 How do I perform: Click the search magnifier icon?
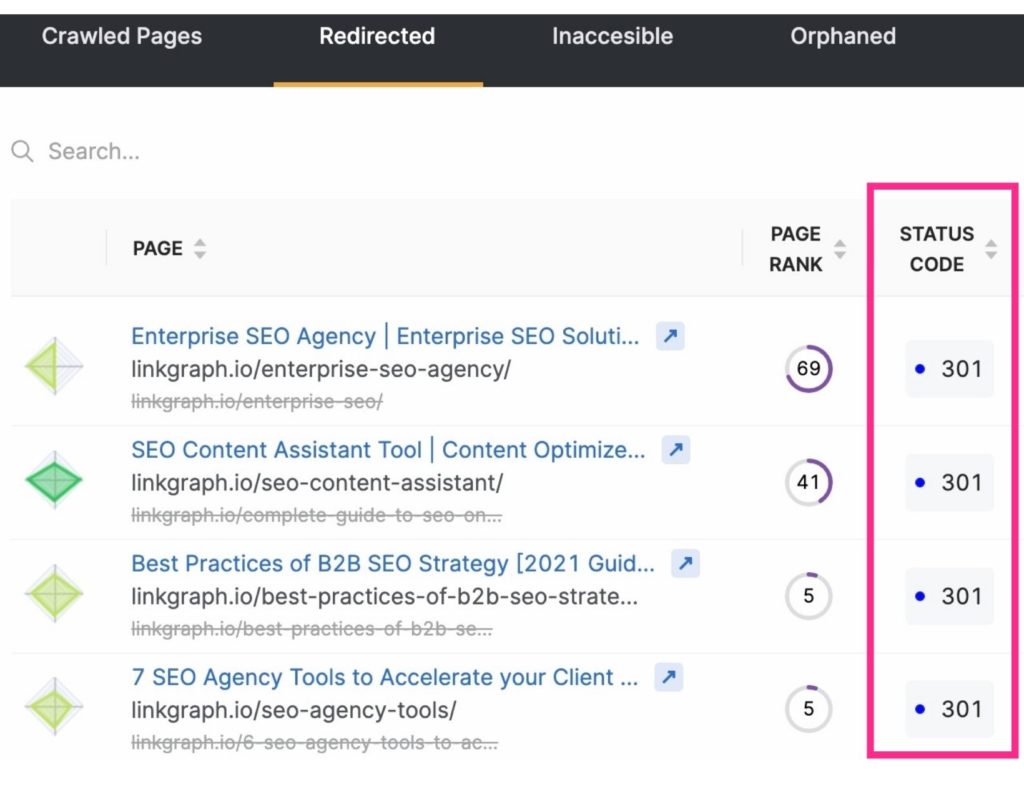click(22, 152)
